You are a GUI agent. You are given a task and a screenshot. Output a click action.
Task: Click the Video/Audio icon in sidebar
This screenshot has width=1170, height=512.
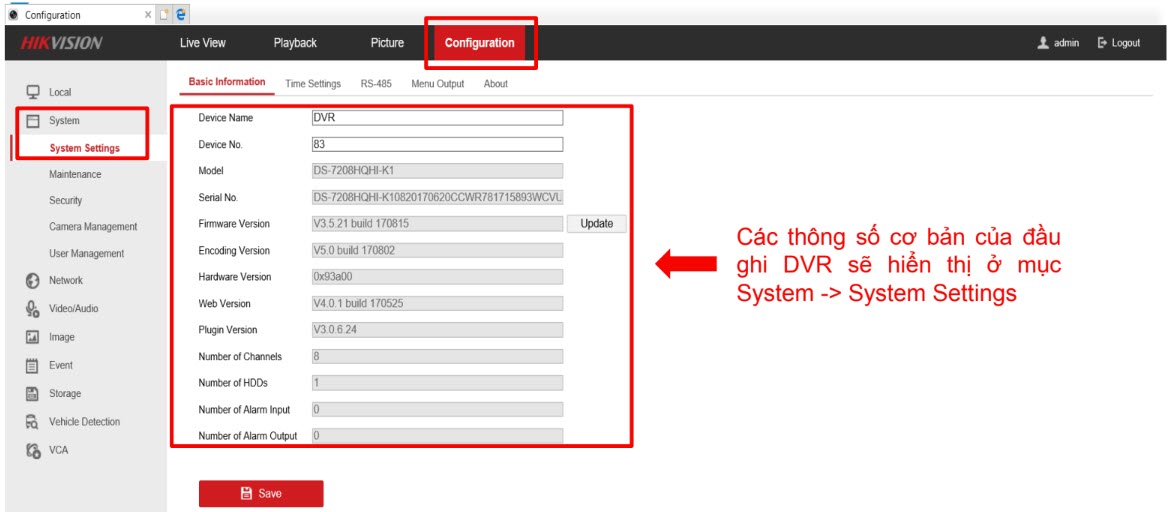(32, 309)
